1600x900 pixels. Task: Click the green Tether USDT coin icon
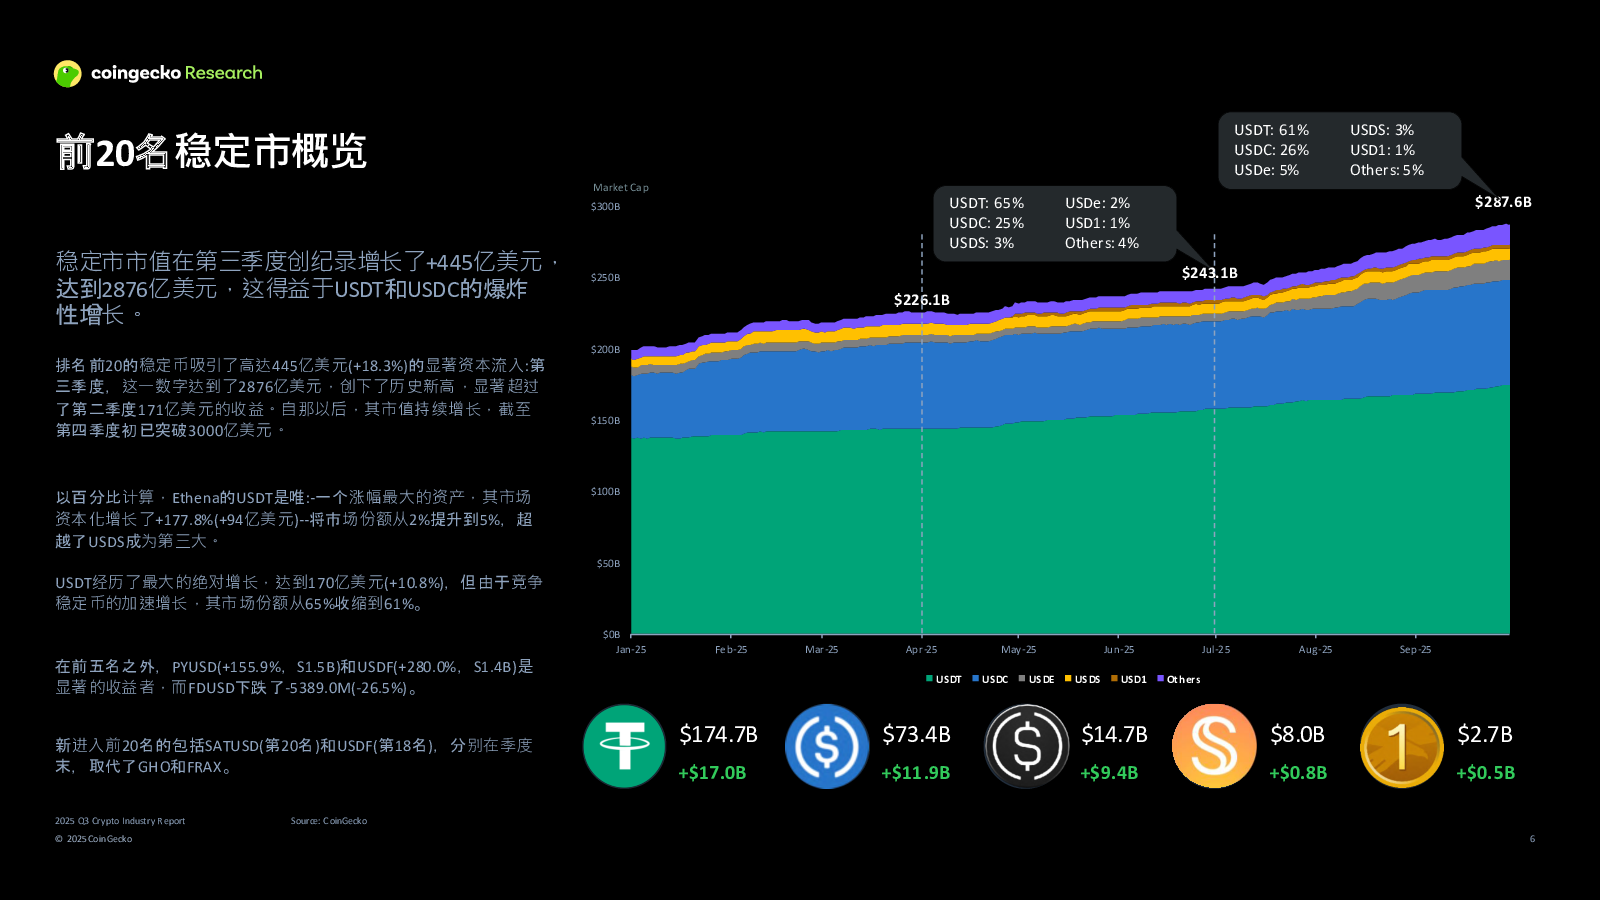click(624, 746)
